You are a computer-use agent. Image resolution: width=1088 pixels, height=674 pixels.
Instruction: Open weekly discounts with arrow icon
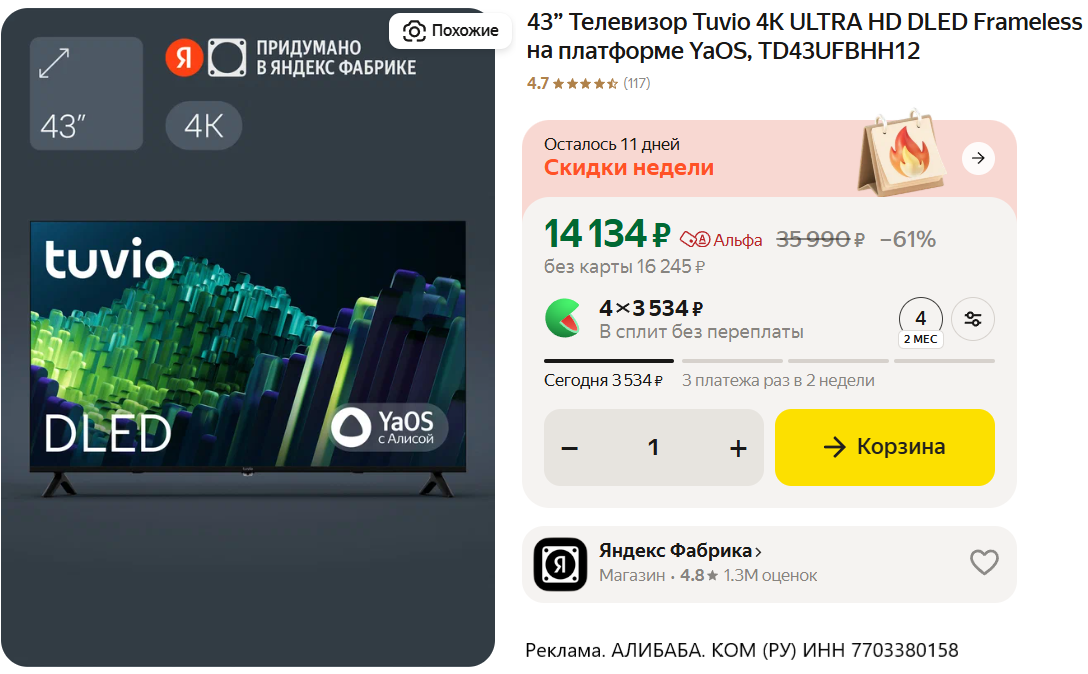[978, 158]
